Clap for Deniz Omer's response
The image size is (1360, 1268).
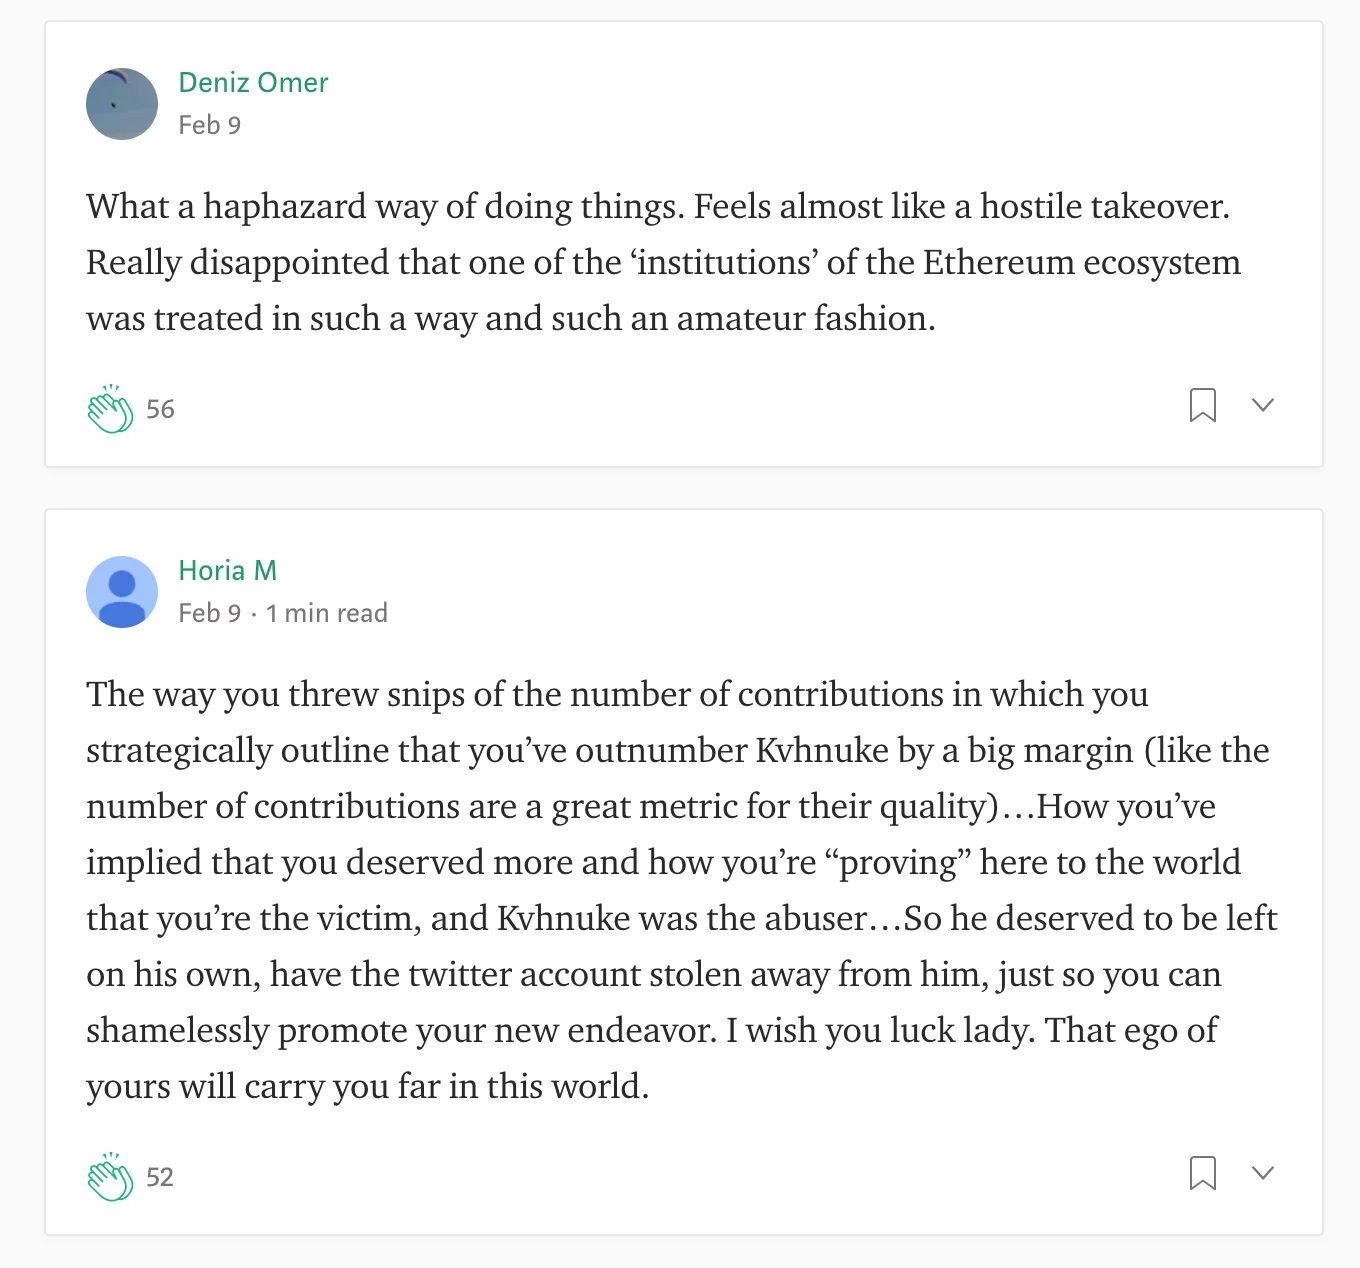pos(110,408)
